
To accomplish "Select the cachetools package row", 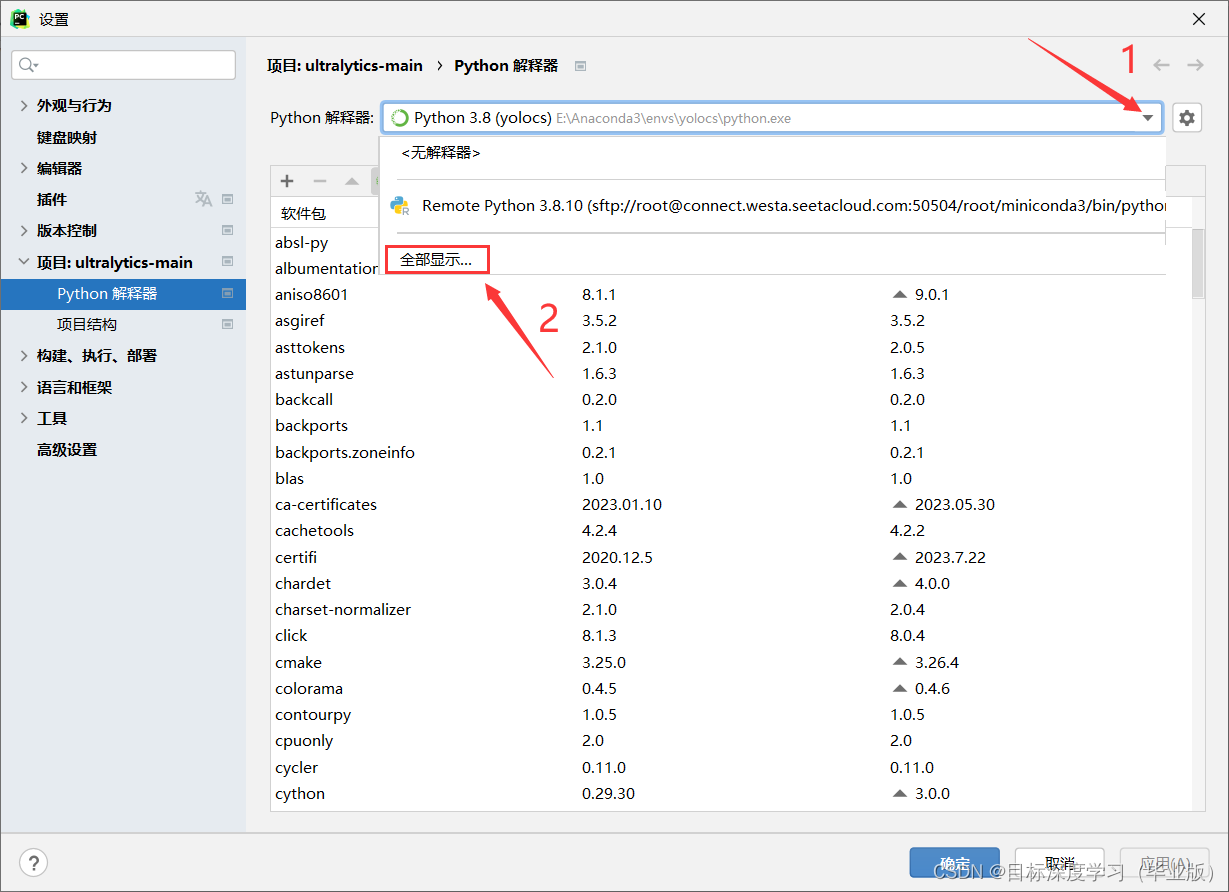I will click(x=731, y=530).
